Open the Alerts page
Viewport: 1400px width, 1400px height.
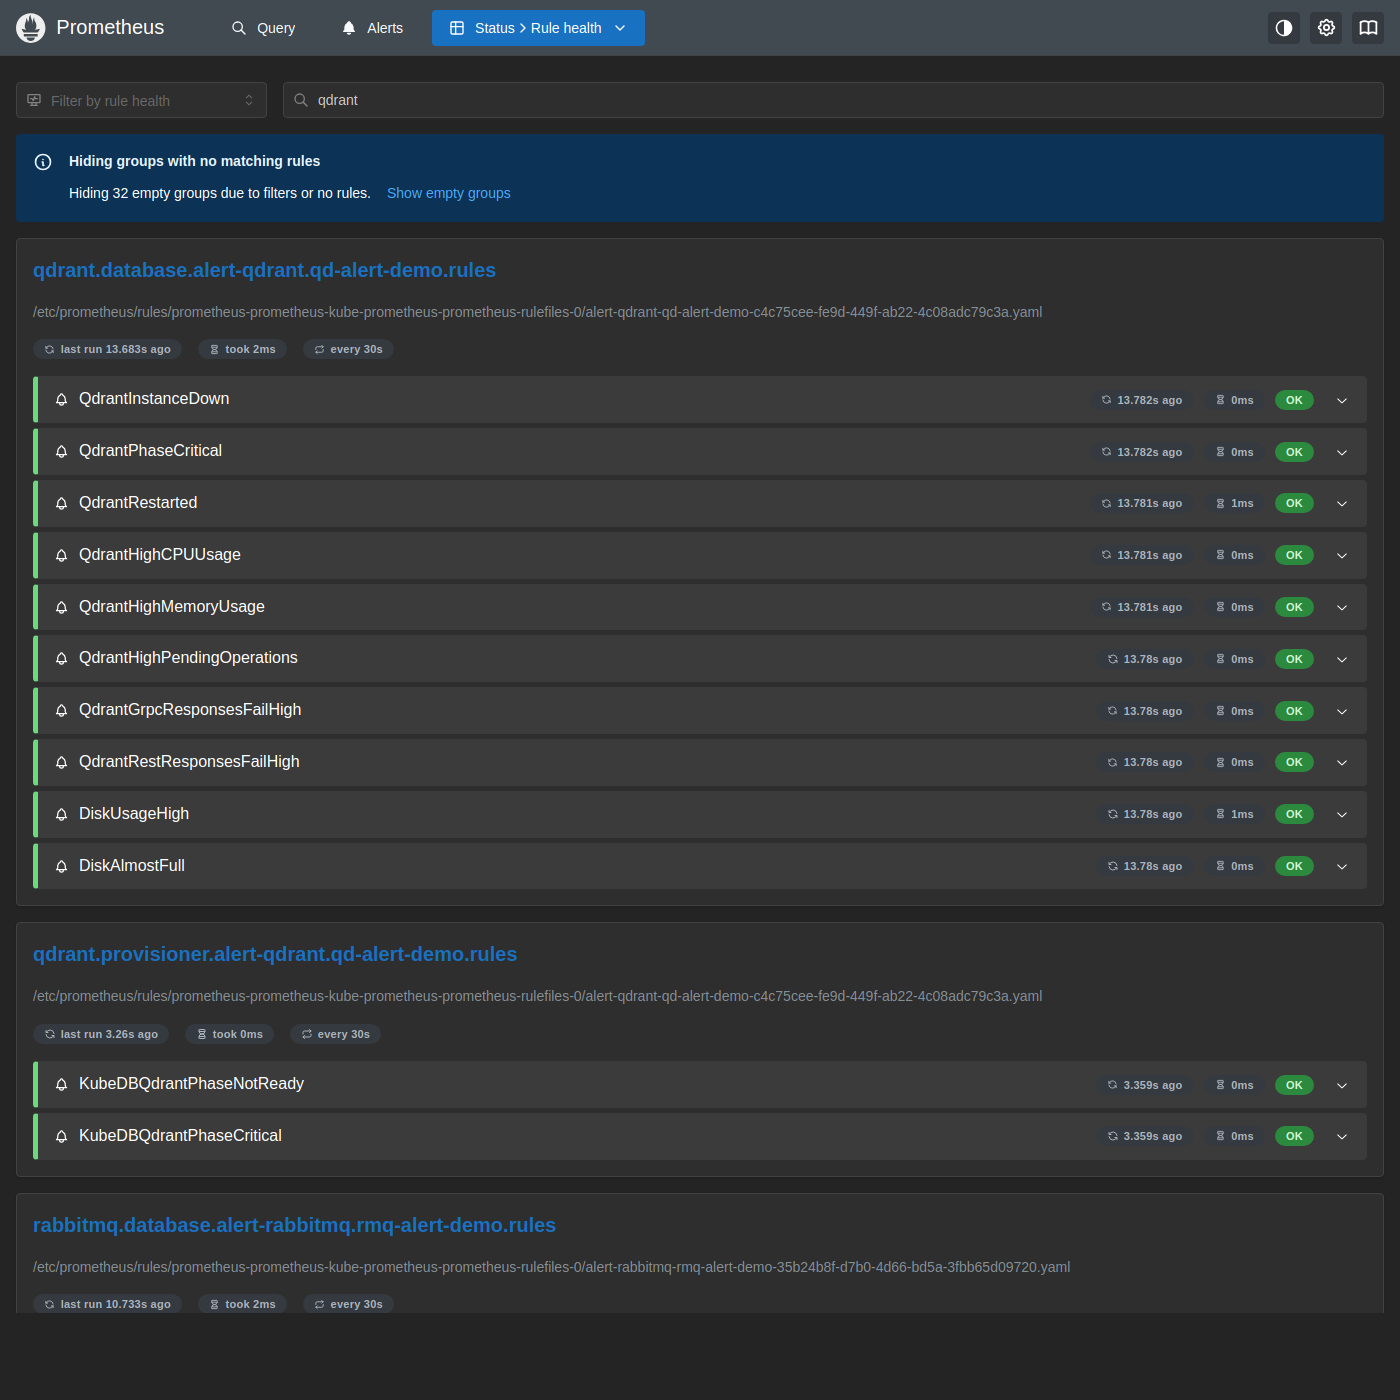coord(373,28)
